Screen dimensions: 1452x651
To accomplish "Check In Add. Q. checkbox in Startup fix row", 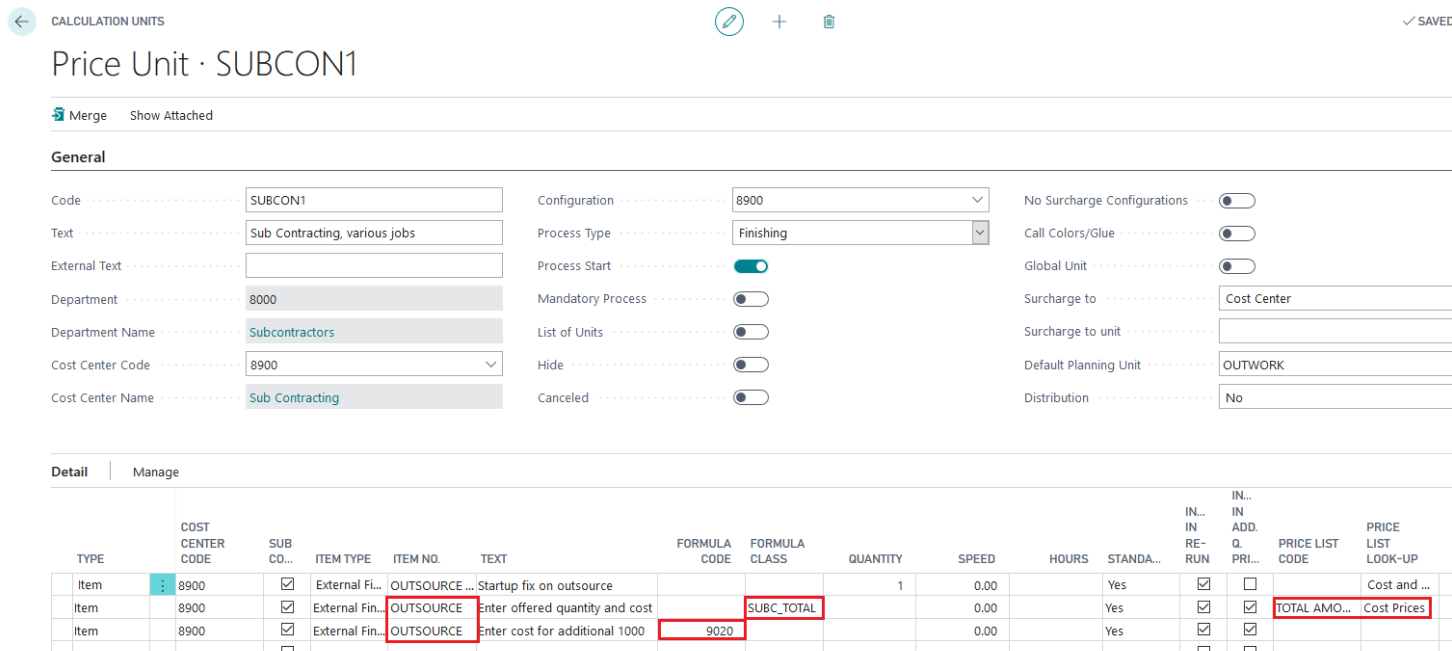I will pyautogui.click(x=1250, y=584).
